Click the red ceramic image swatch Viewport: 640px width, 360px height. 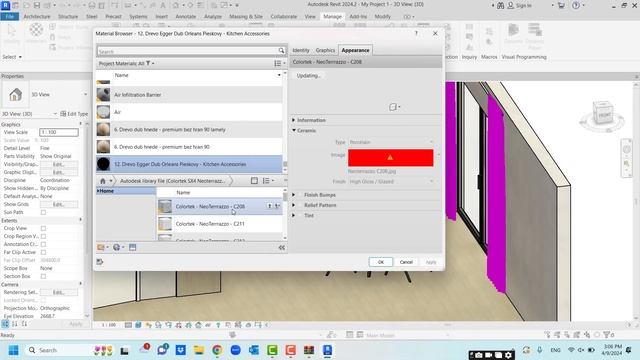[391, 158]
